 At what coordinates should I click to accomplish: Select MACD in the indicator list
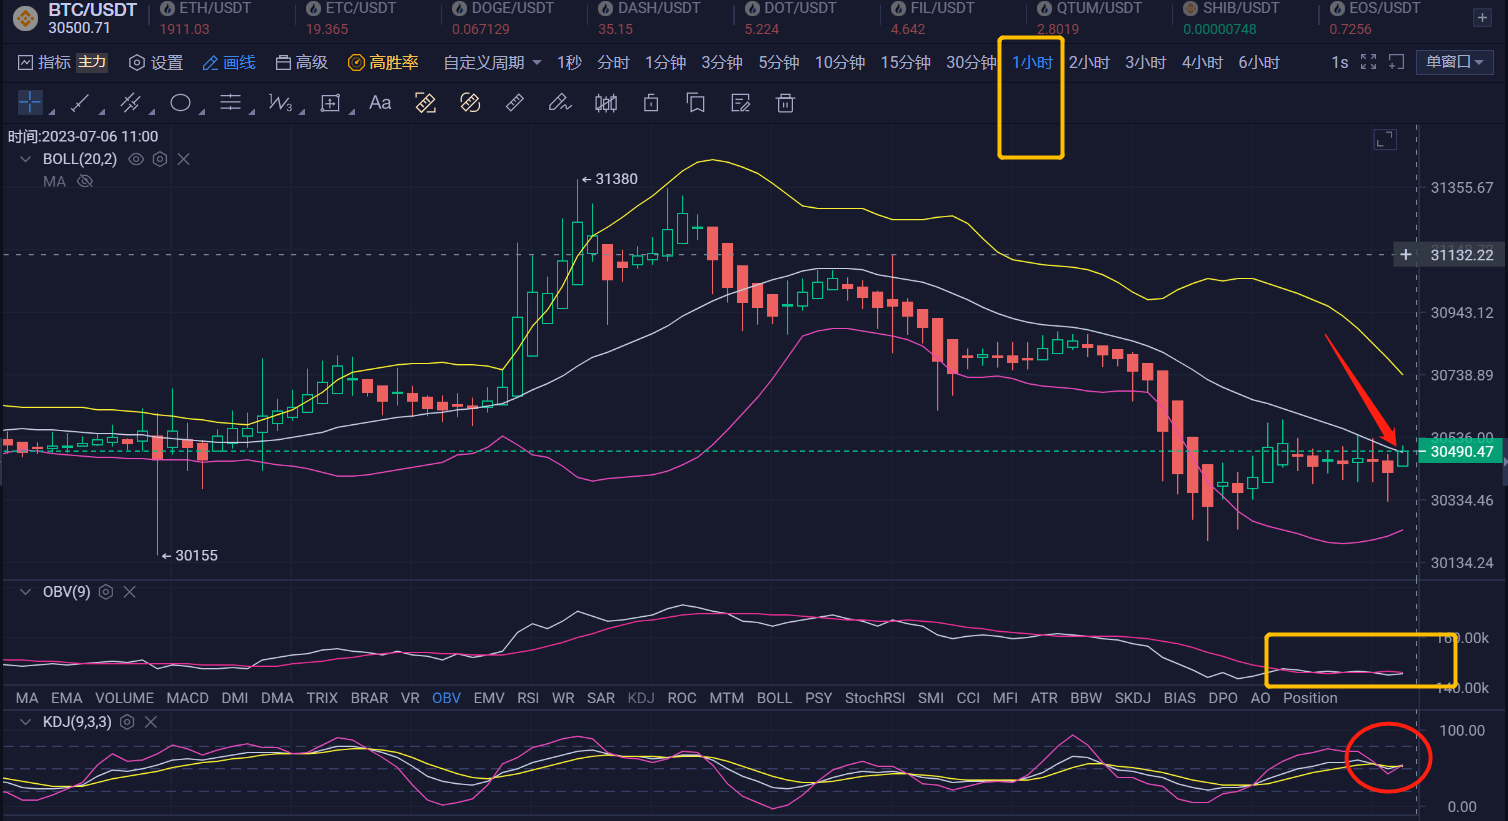187,698
